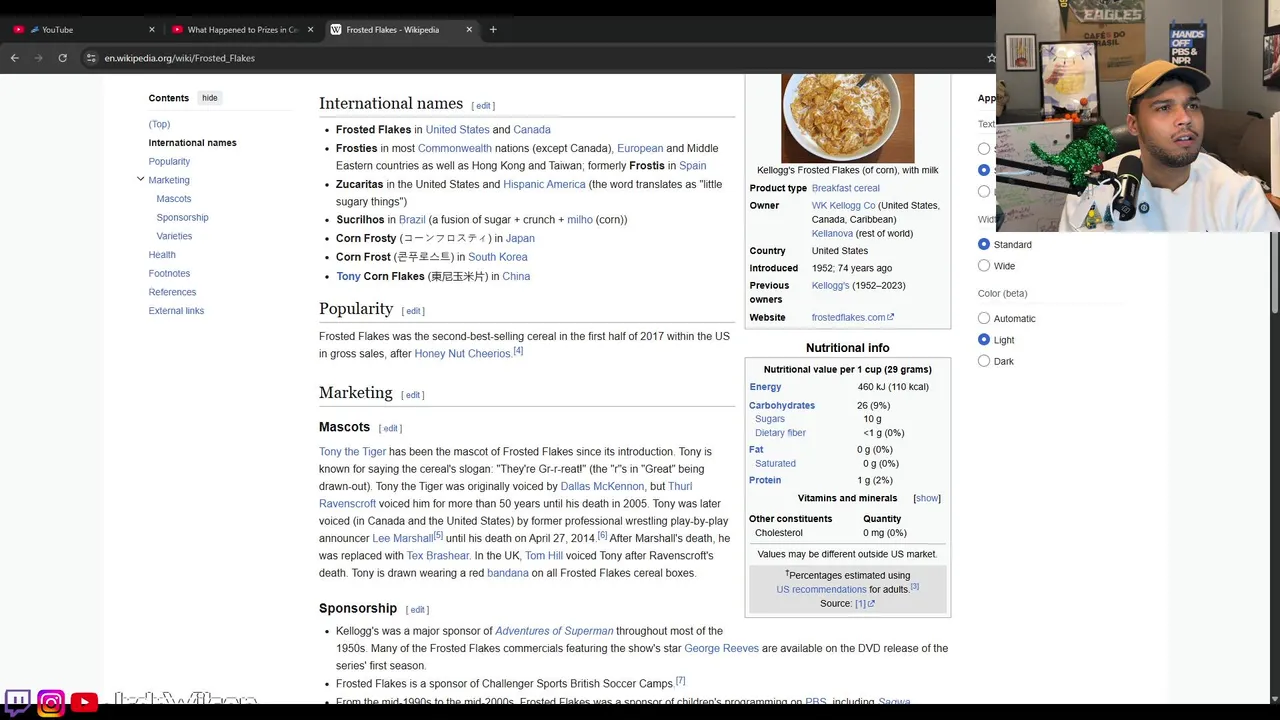Image resolution: width=1280 pixels, height=720 pixels.
Task: Show the Vitamins and minerals rows
Action: [927, 498]
